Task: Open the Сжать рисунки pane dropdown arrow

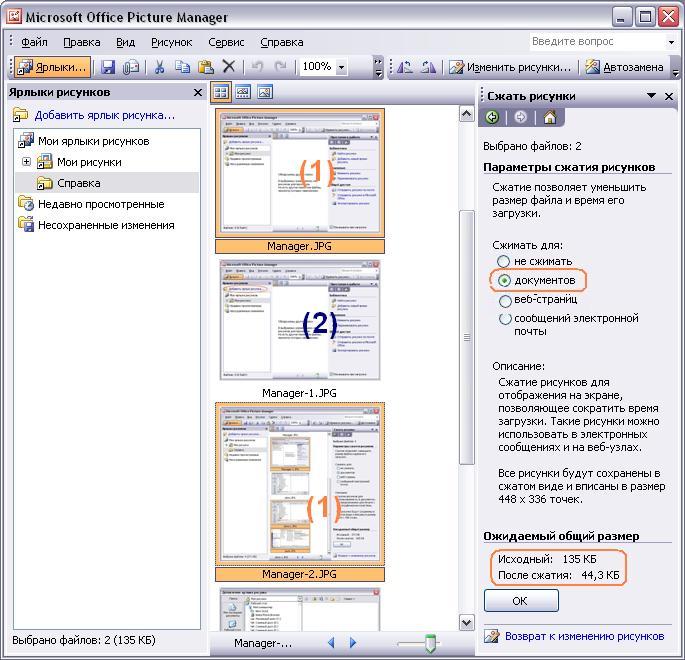Action: pos(651,96)
